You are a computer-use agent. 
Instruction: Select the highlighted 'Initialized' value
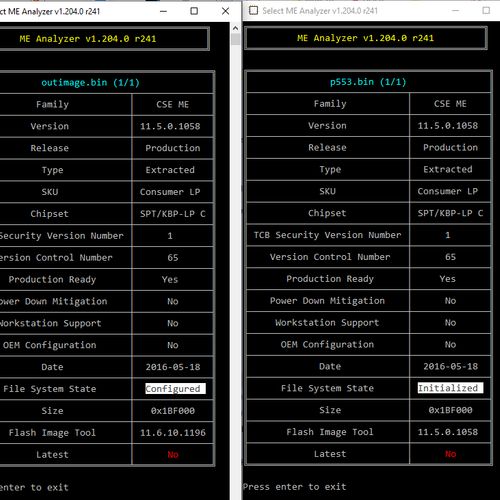coord(450,388)
